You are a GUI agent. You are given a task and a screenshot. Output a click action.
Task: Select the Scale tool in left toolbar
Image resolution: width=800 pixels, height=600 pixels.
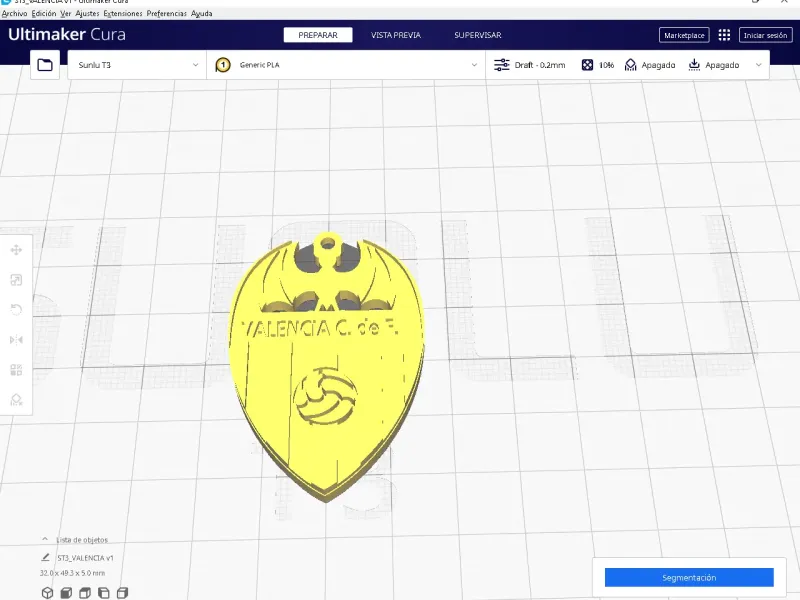pos(16,280)
